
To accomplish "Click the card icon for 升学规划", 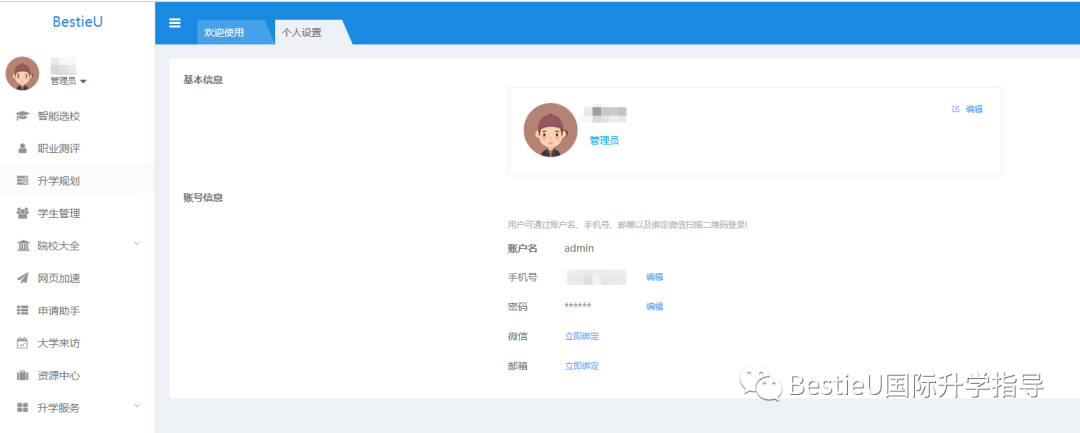I will pyautogui.click(x=22, y=180).
